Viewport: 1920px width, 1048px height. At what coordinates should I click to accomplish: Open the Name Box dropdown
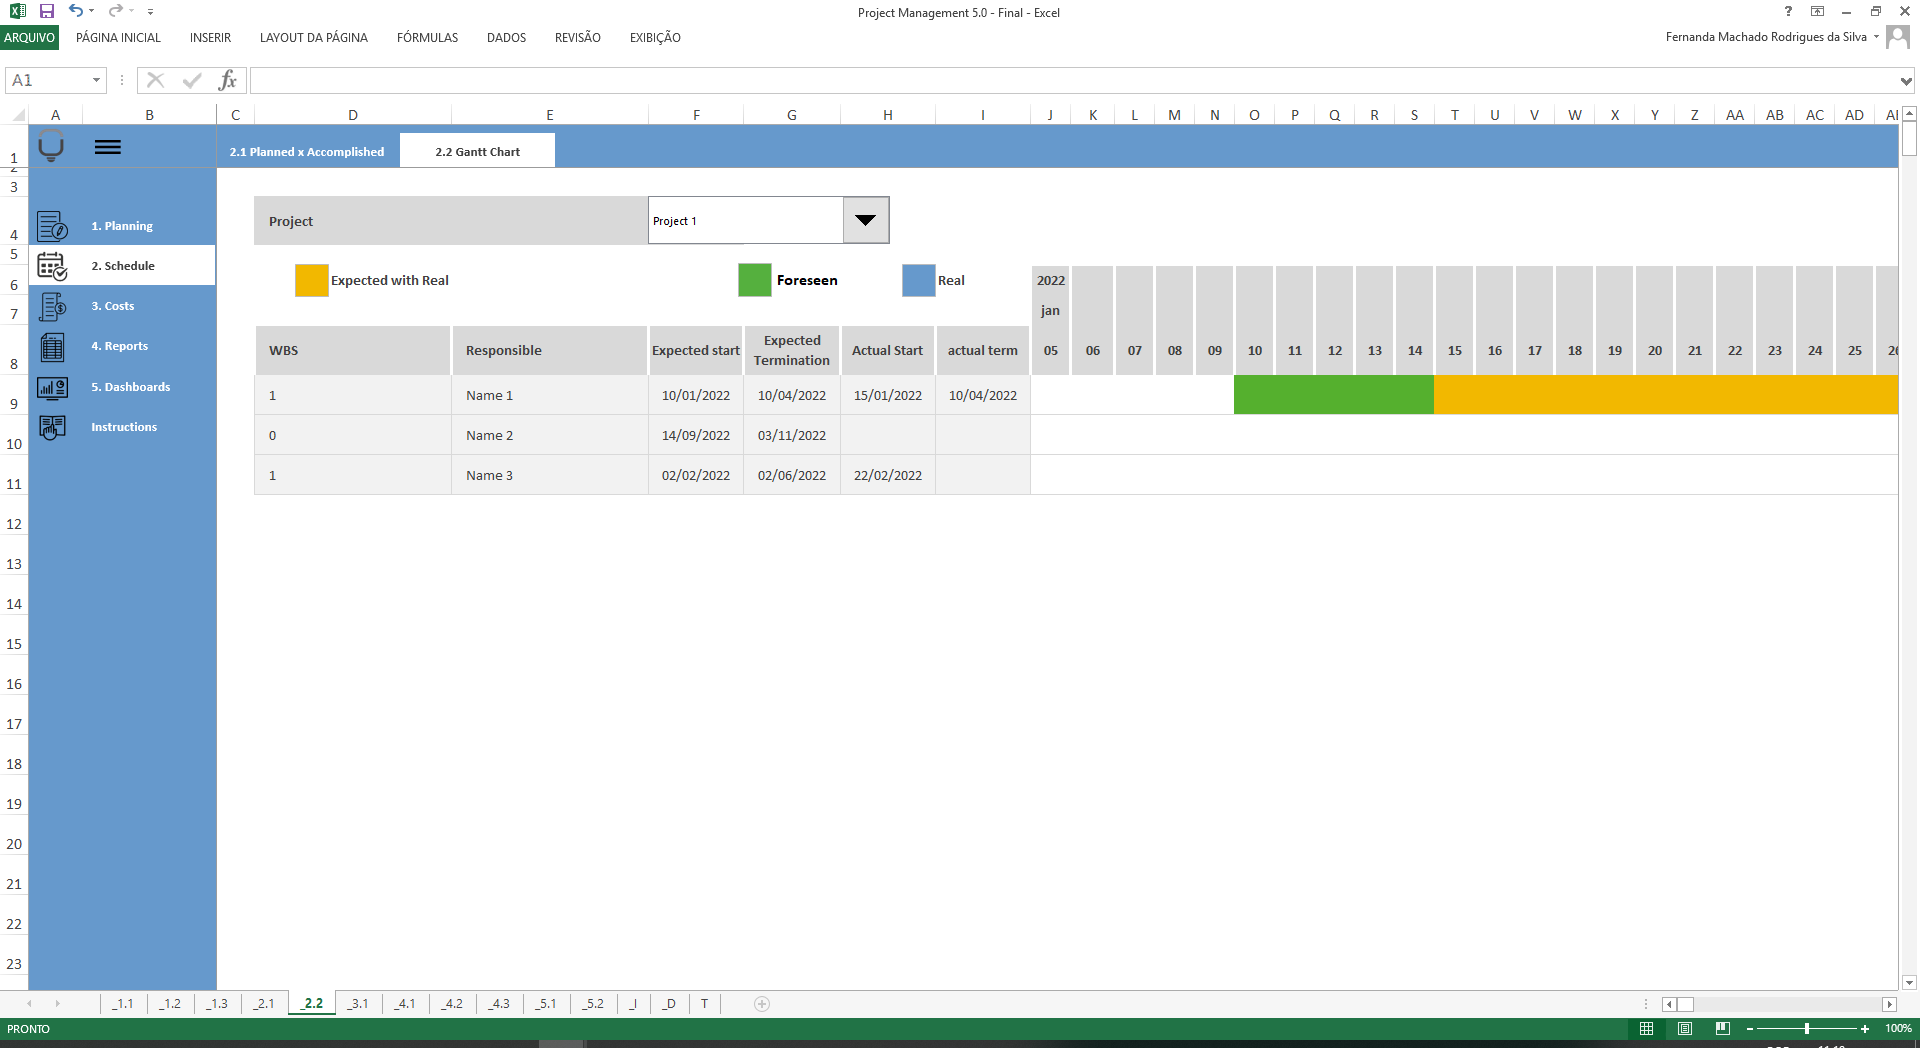click(x=96, y=80)
